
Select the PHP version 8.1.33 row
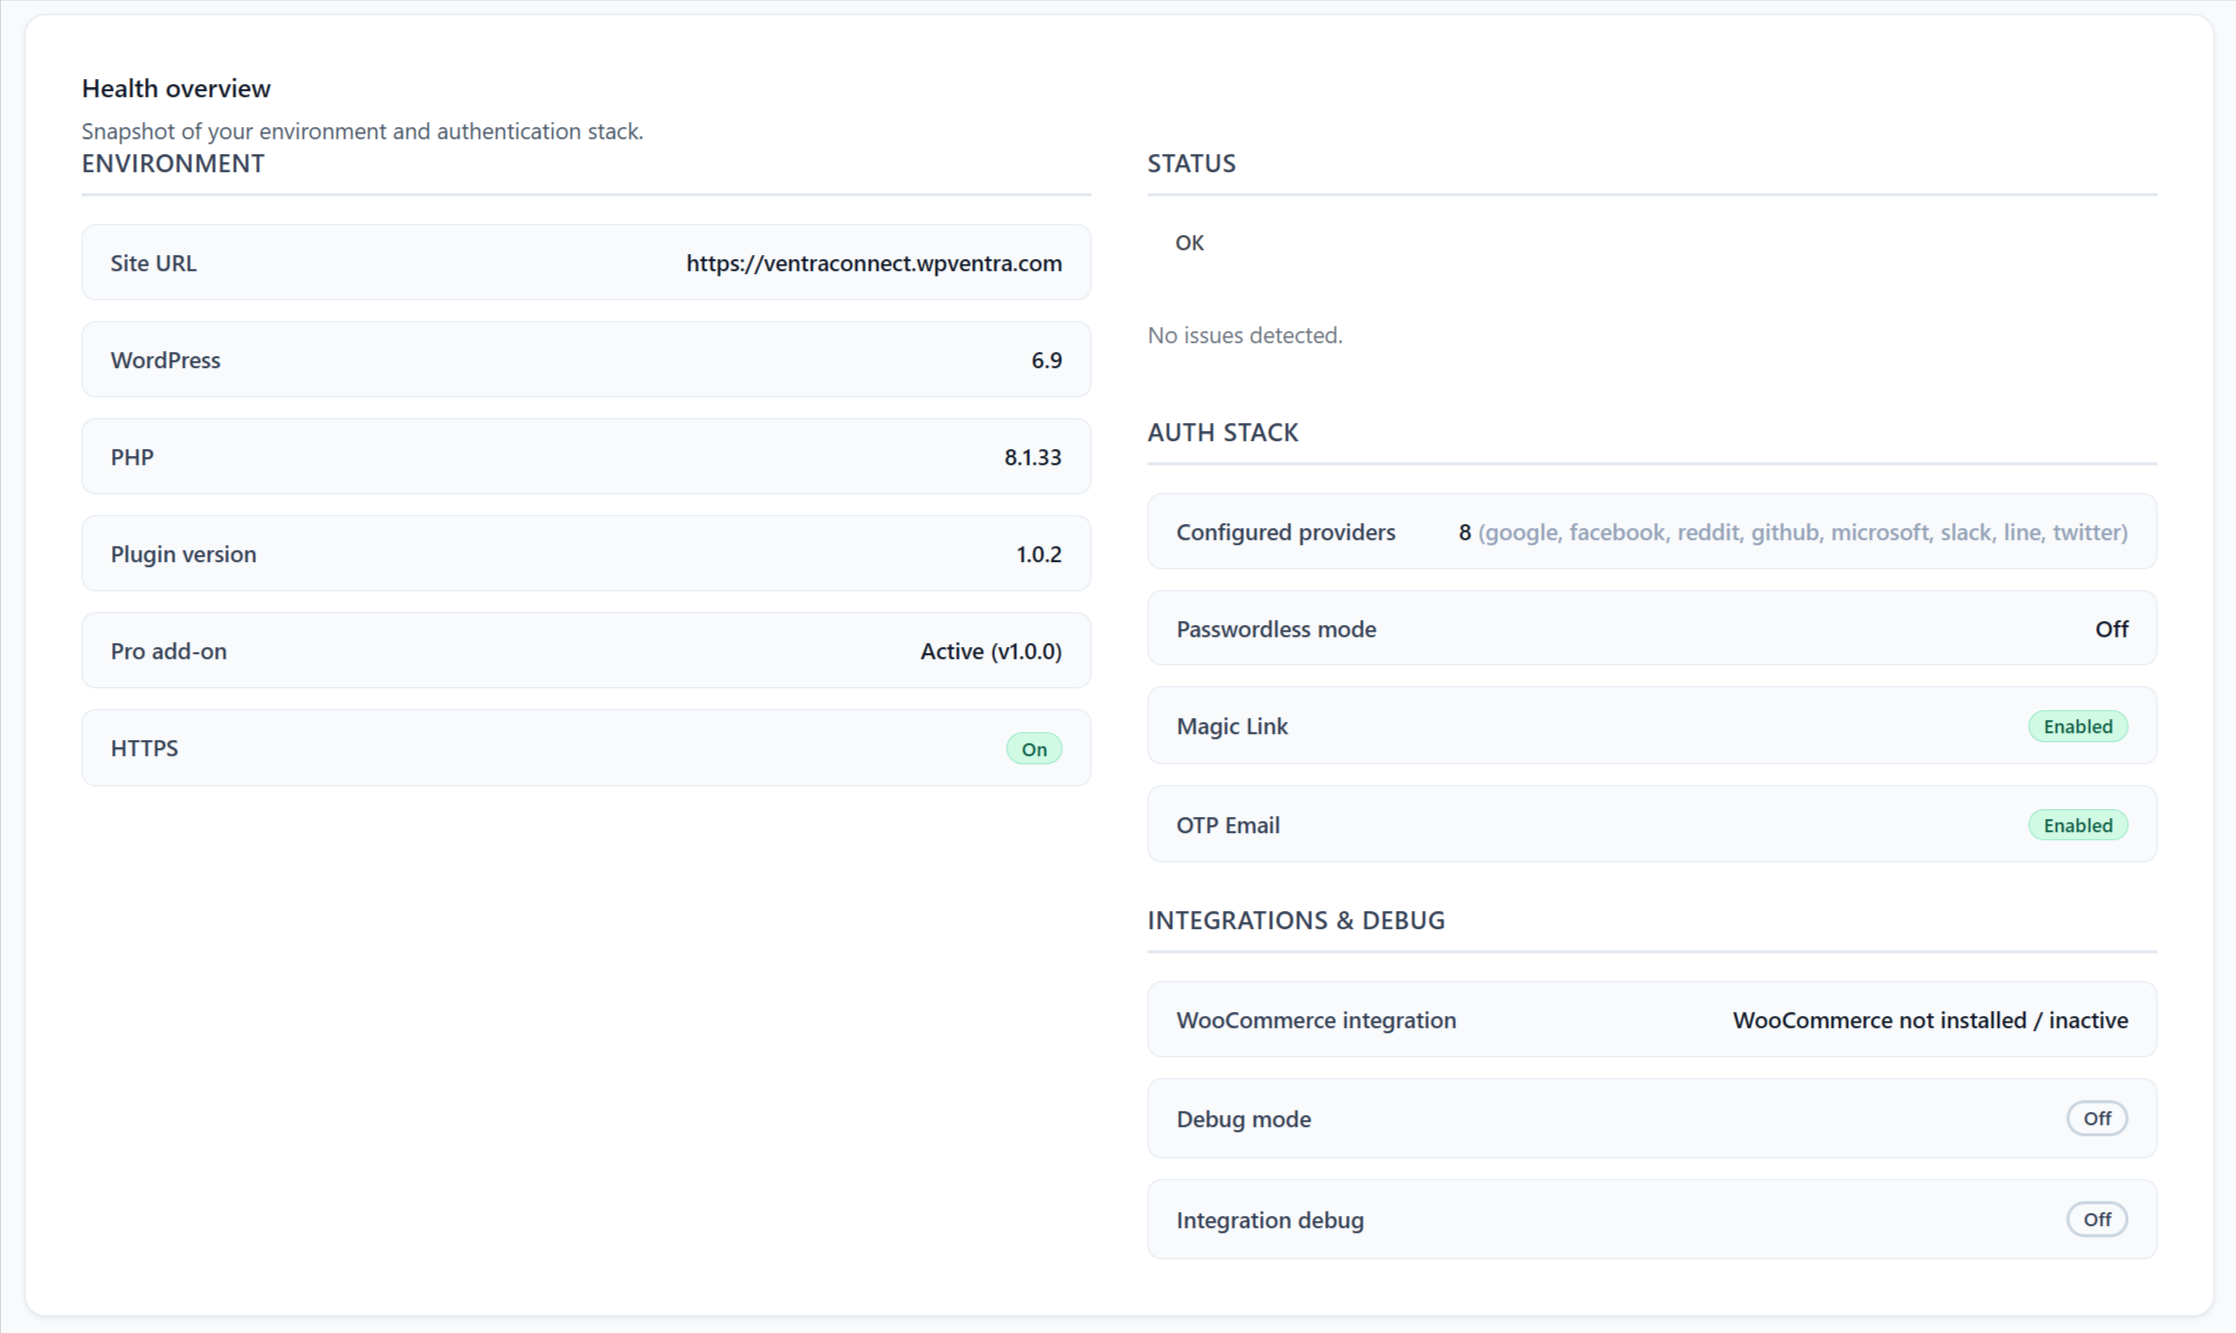585,457
